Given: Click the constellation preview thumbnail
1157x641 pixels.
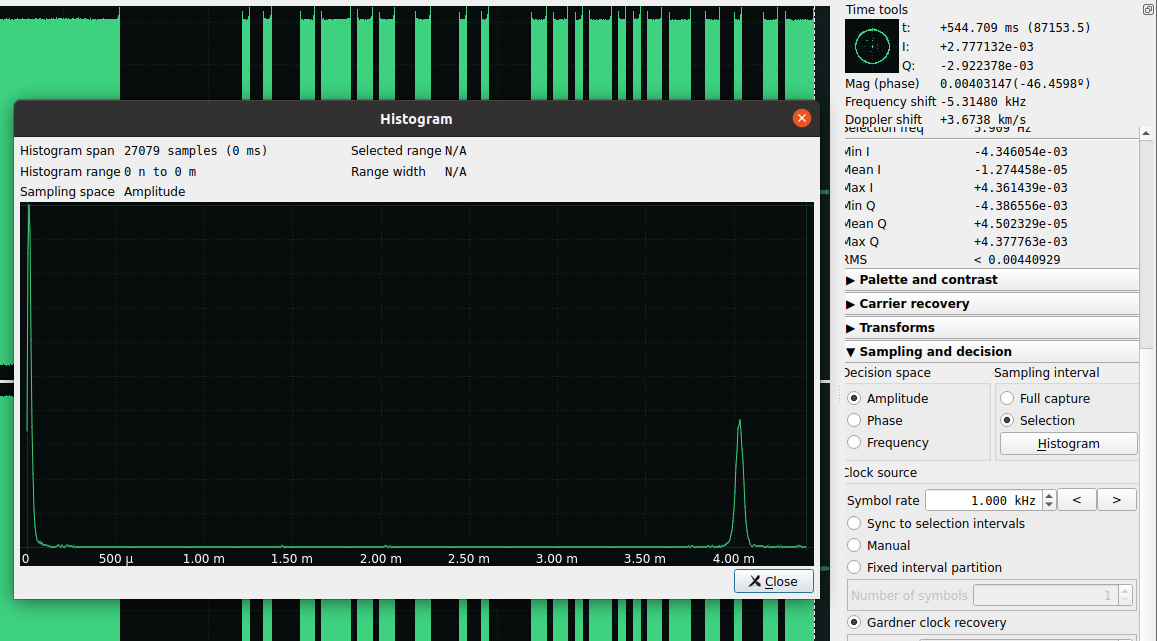Looking at the screenshot, I should pos(871,45).
